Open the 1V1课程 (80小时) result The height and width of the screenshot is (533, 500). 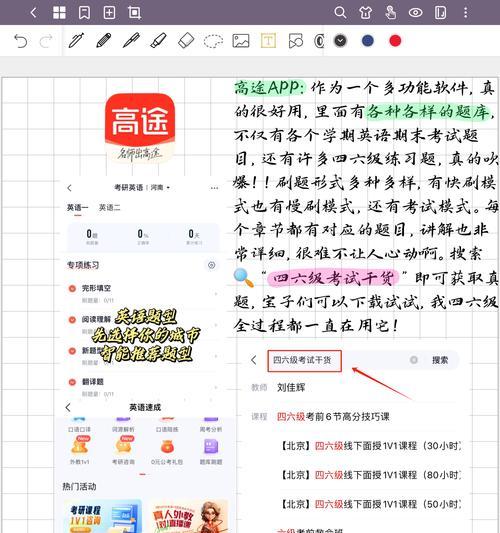371,475
